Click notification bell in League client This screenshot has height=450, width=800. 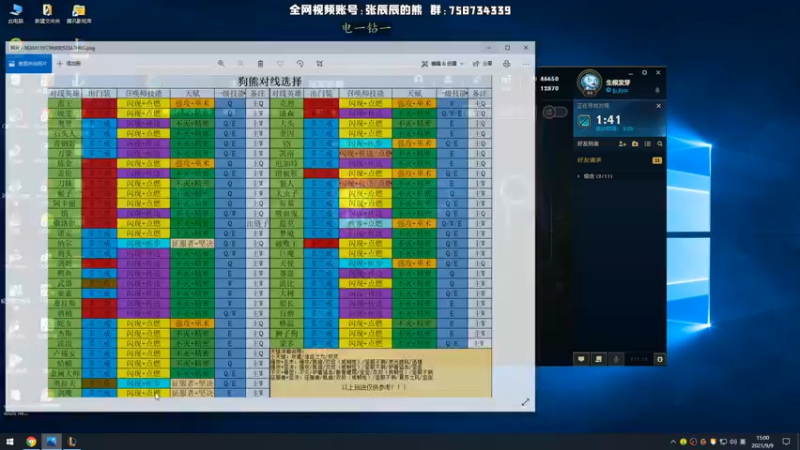(x=657, y=90)
